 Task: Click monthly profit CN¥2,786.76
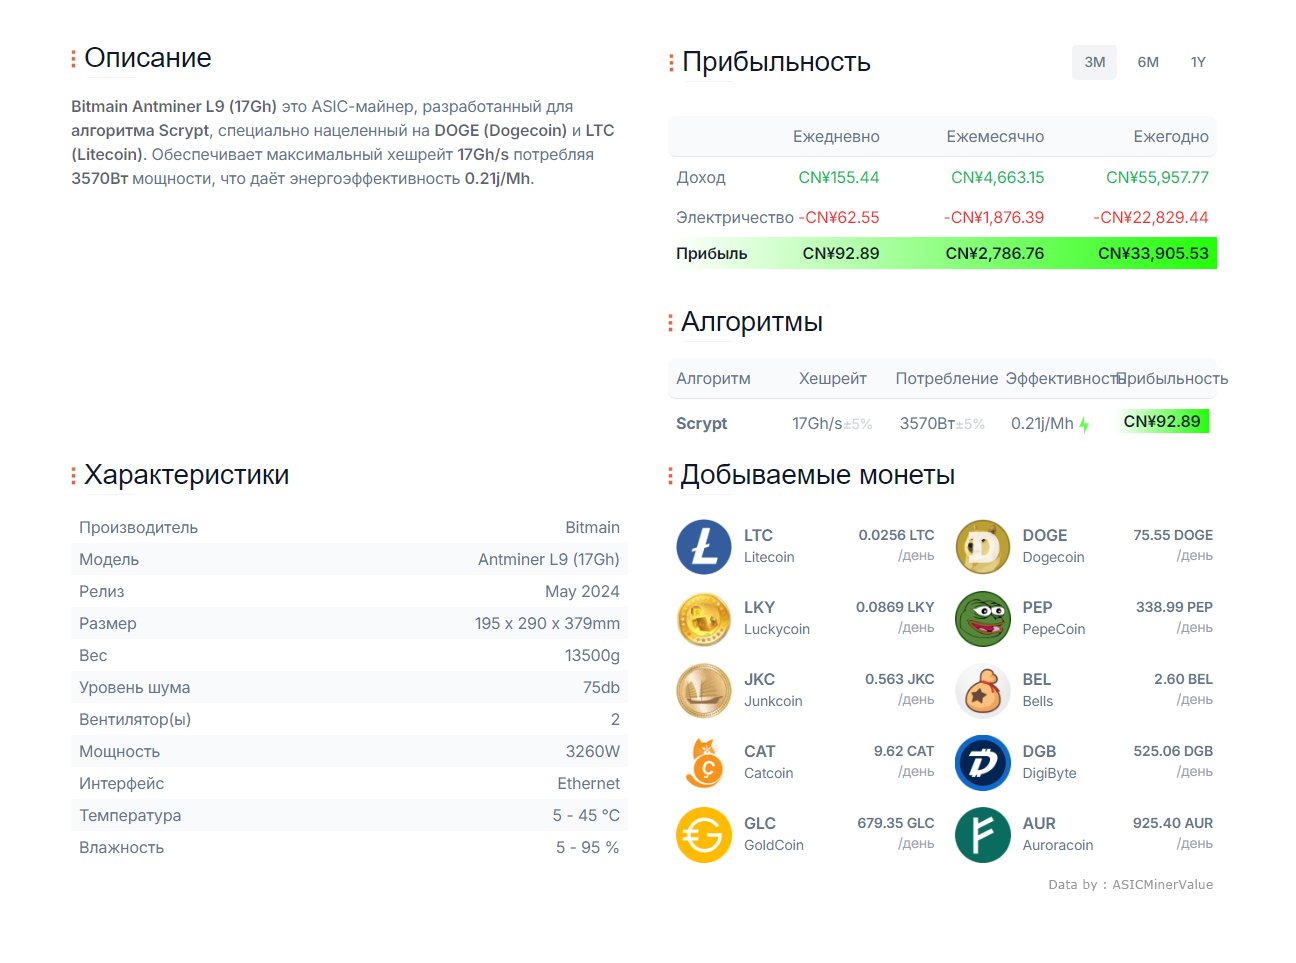(994, 253)
